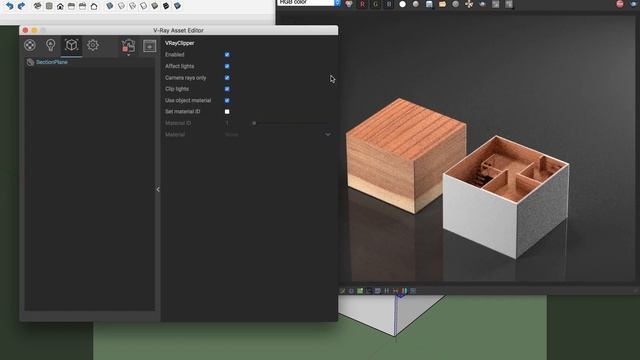Switch to monochrome mode gray circle icon
Screen dimensions: 640x360
click(416, 4)
